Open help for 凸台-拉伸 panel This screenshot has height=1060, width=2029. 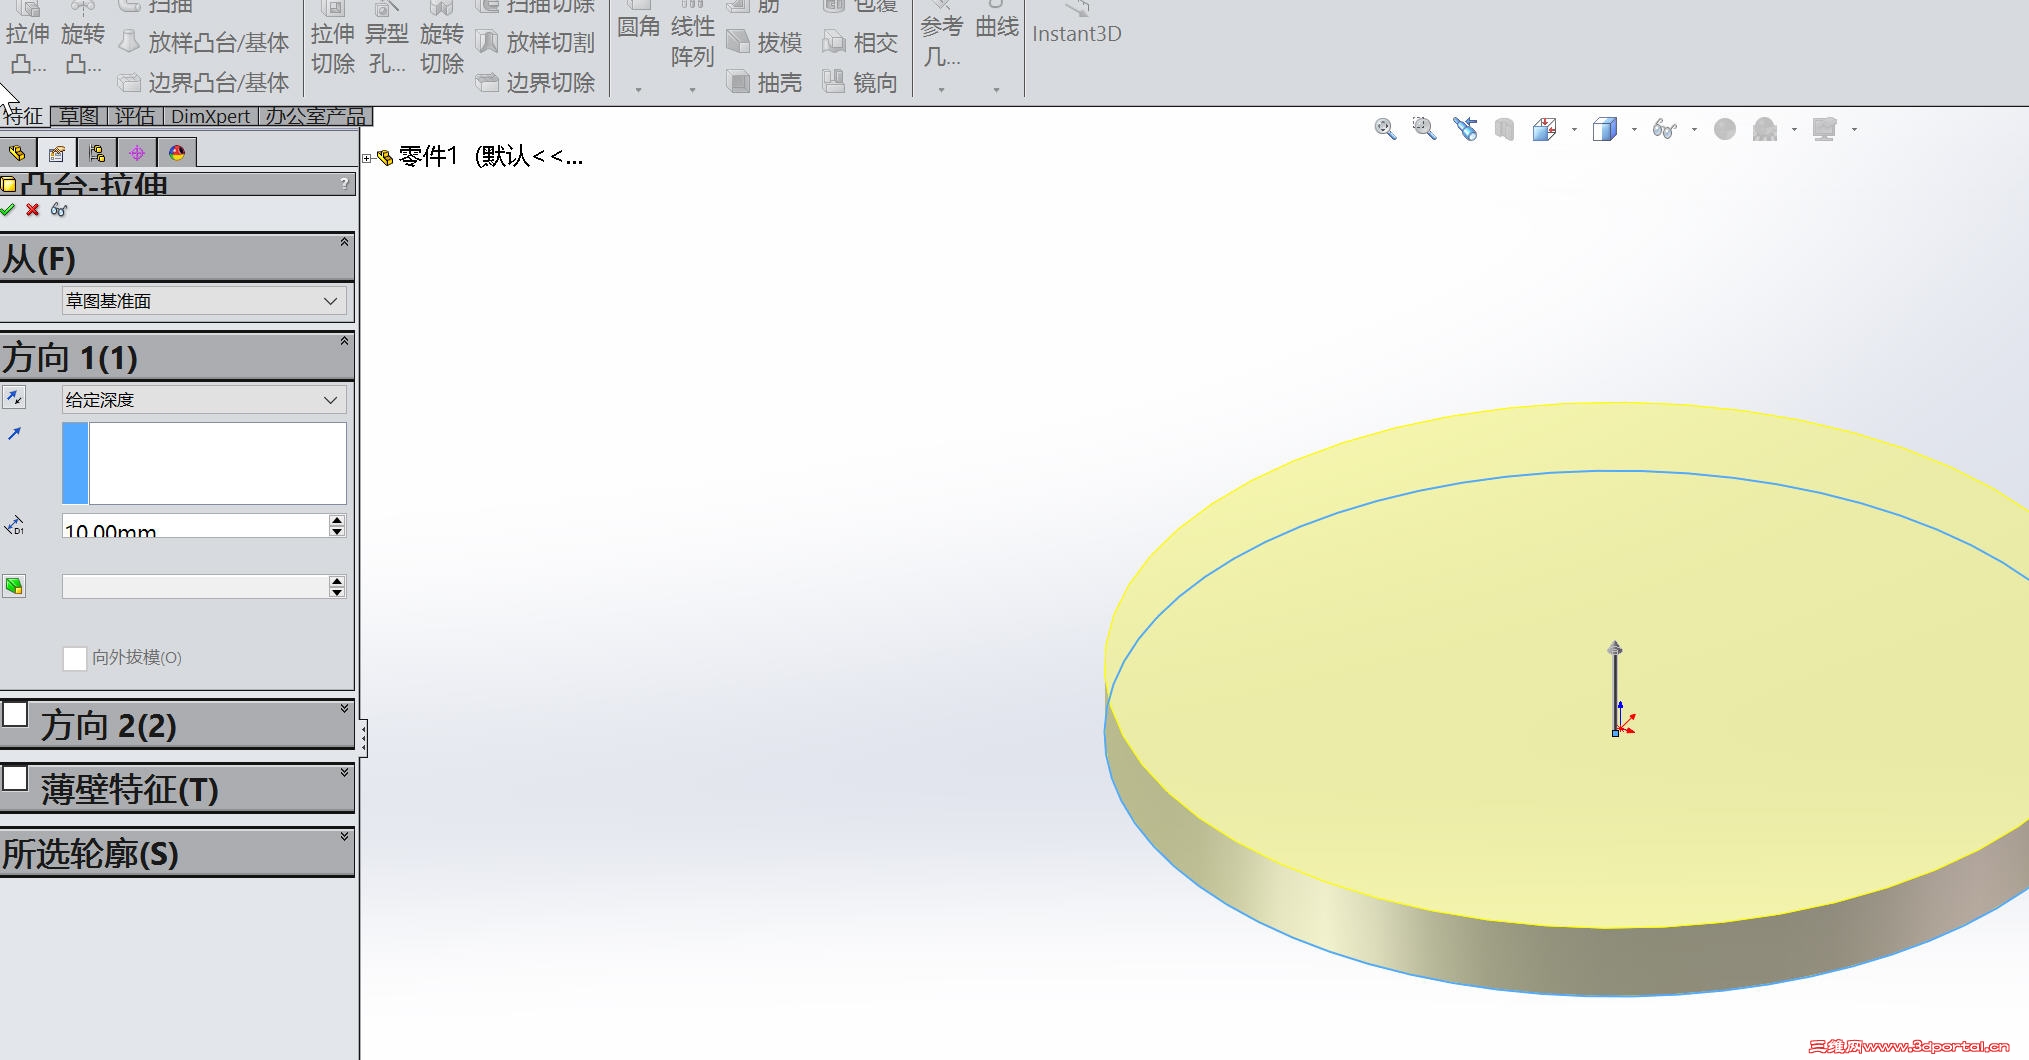click(344, 183)
